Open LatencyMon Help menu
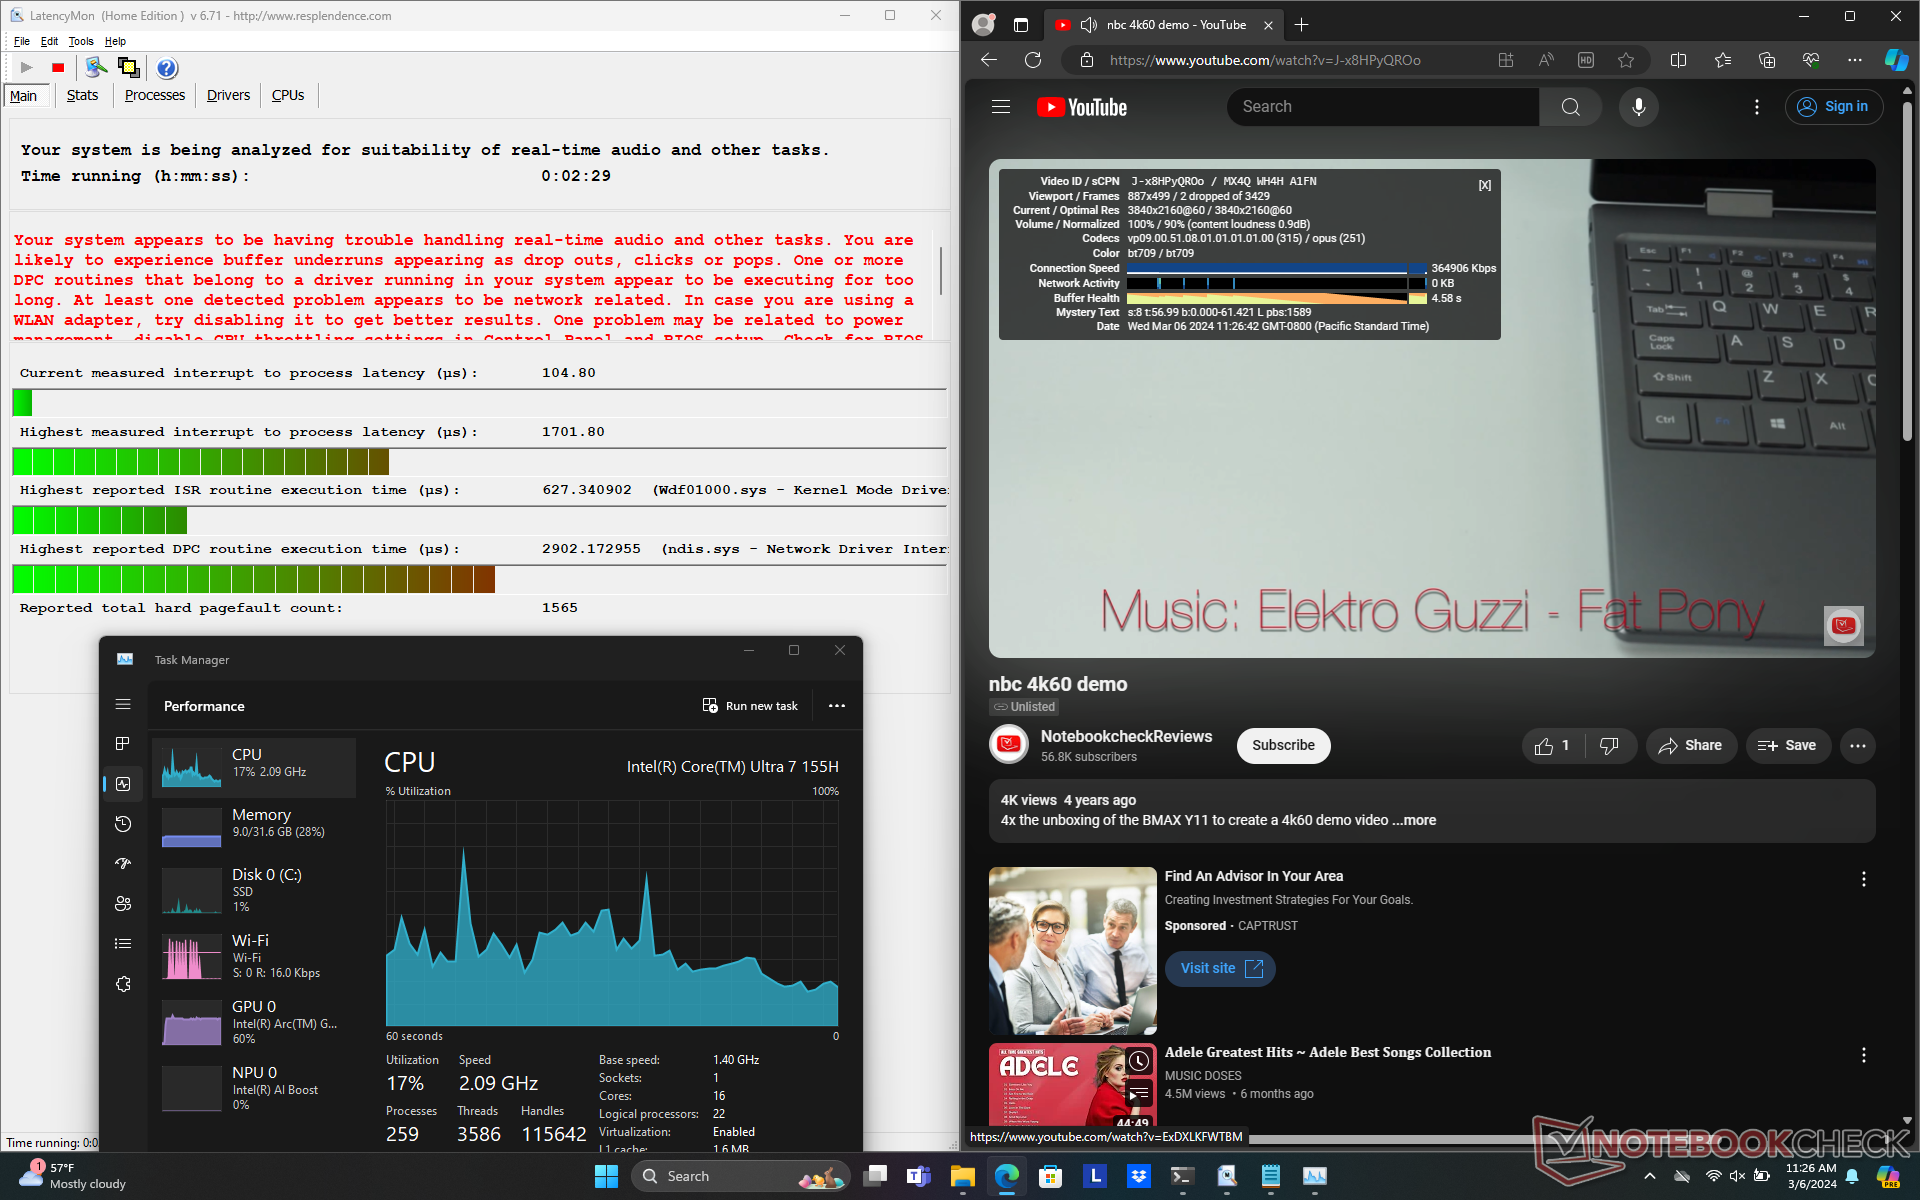Viewport: 1920px width, 1200px height. (115, 41)
